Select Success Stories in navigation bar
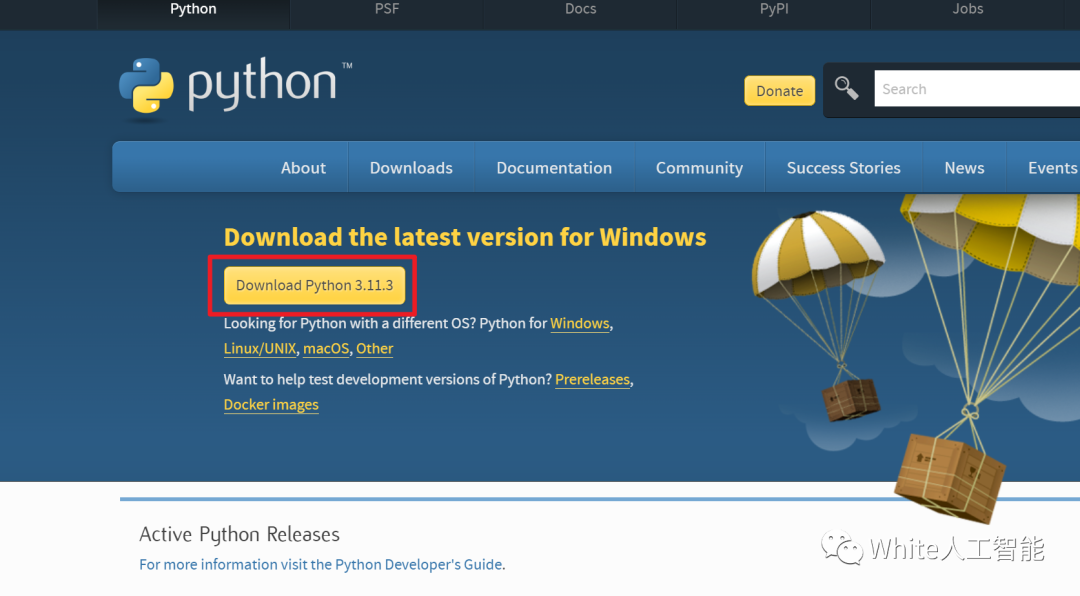This screenshot has width=1080, height=596. (x=843, y=168)
